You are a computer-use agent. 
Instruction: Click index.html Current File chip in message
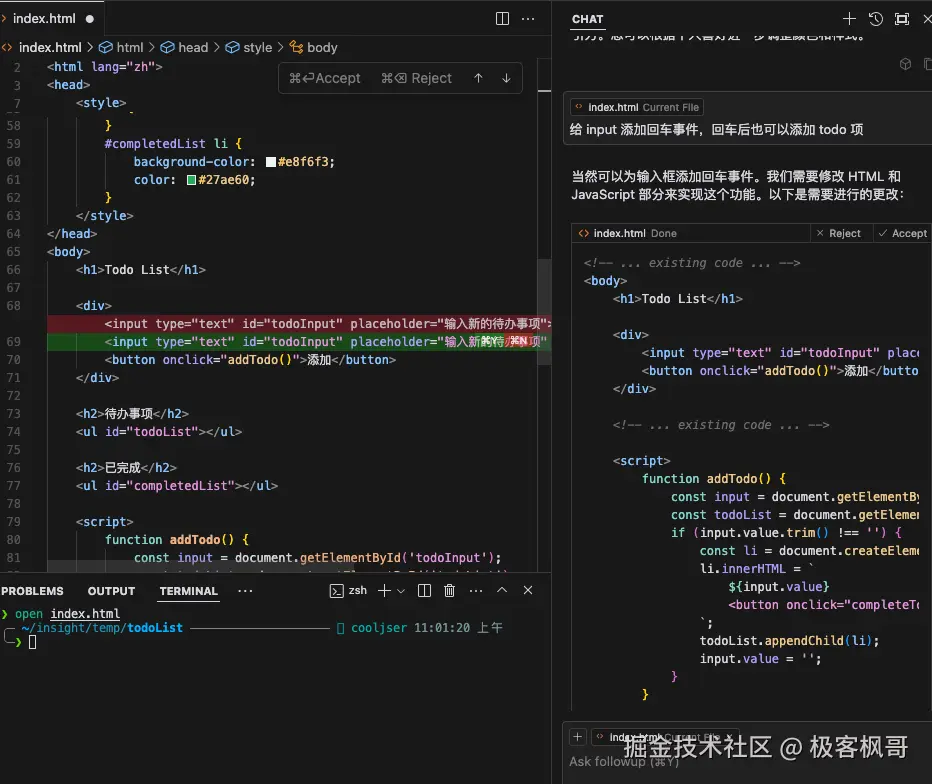636,107
